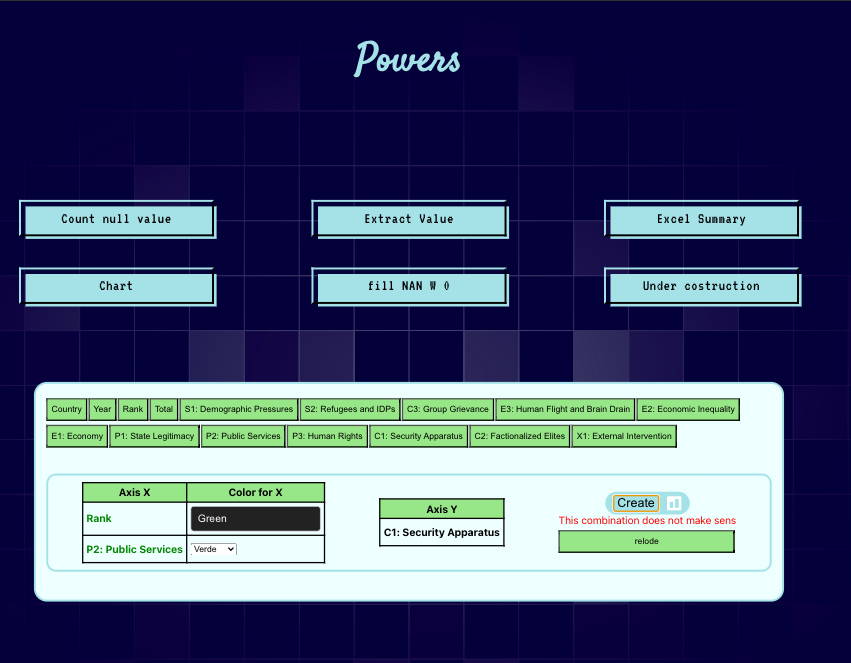Toggle the Year column tag

point(102,409)
